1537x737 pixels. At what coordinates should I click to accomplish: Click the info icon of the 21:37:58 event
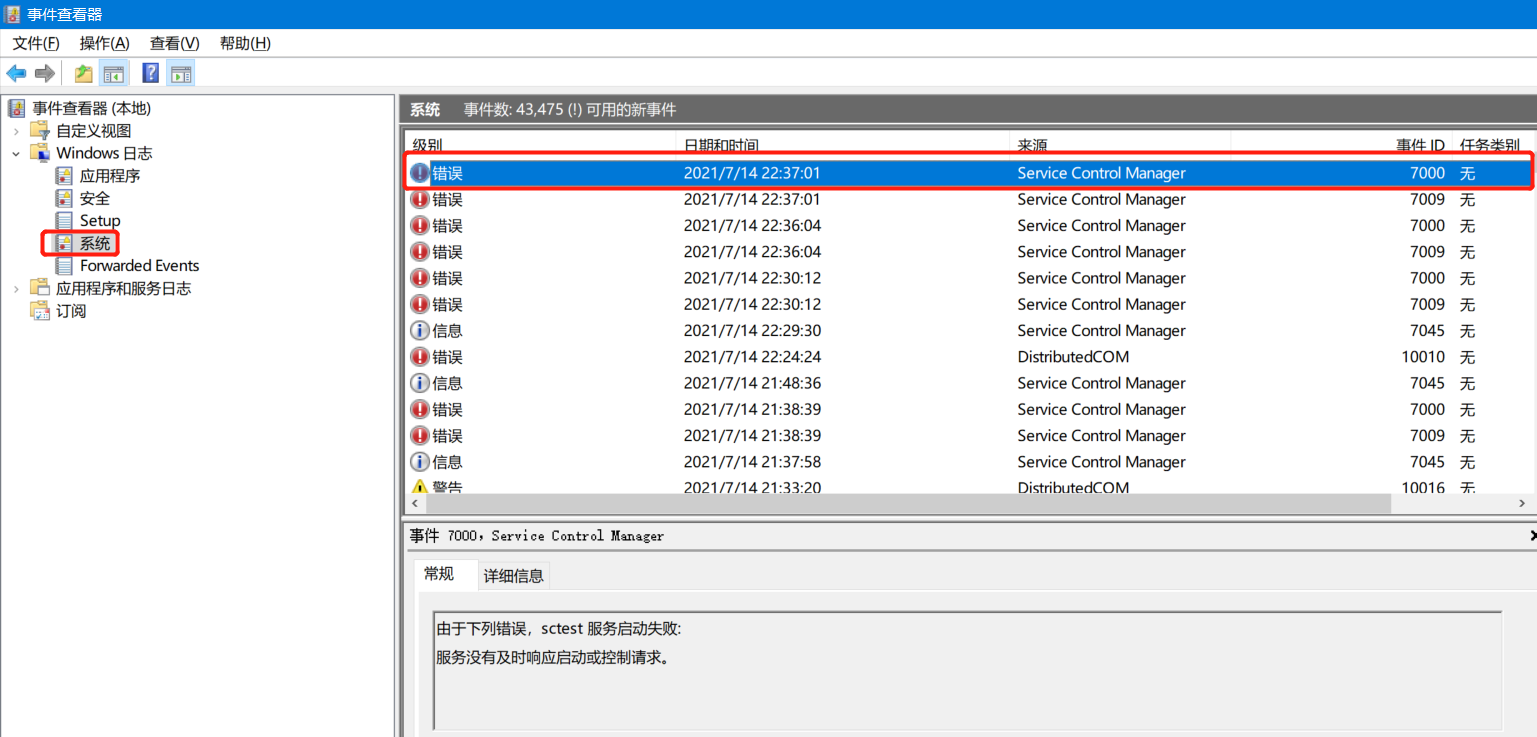(420, 462)
